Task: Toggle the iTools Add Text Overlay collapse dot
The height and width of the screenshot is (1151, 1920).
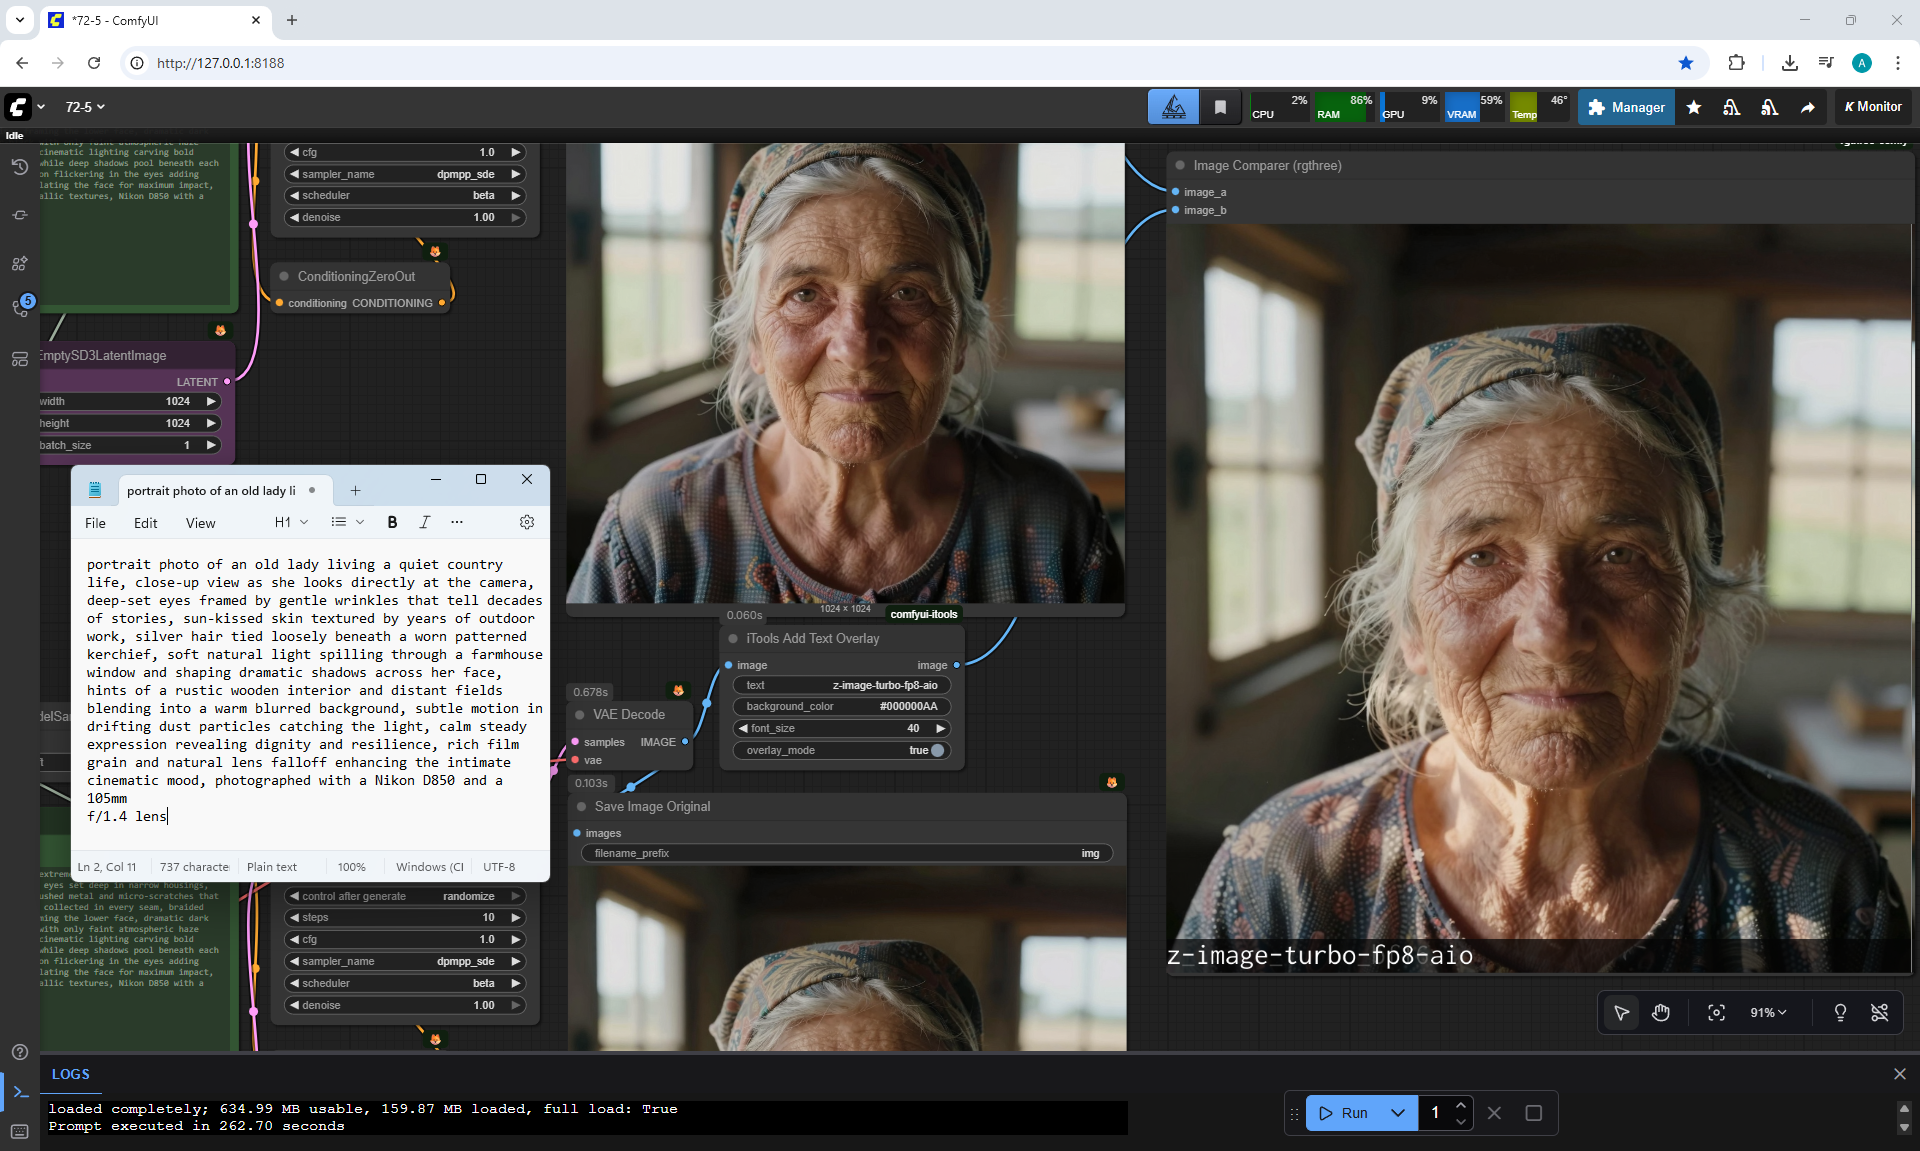Action: [x=733, y=638]
